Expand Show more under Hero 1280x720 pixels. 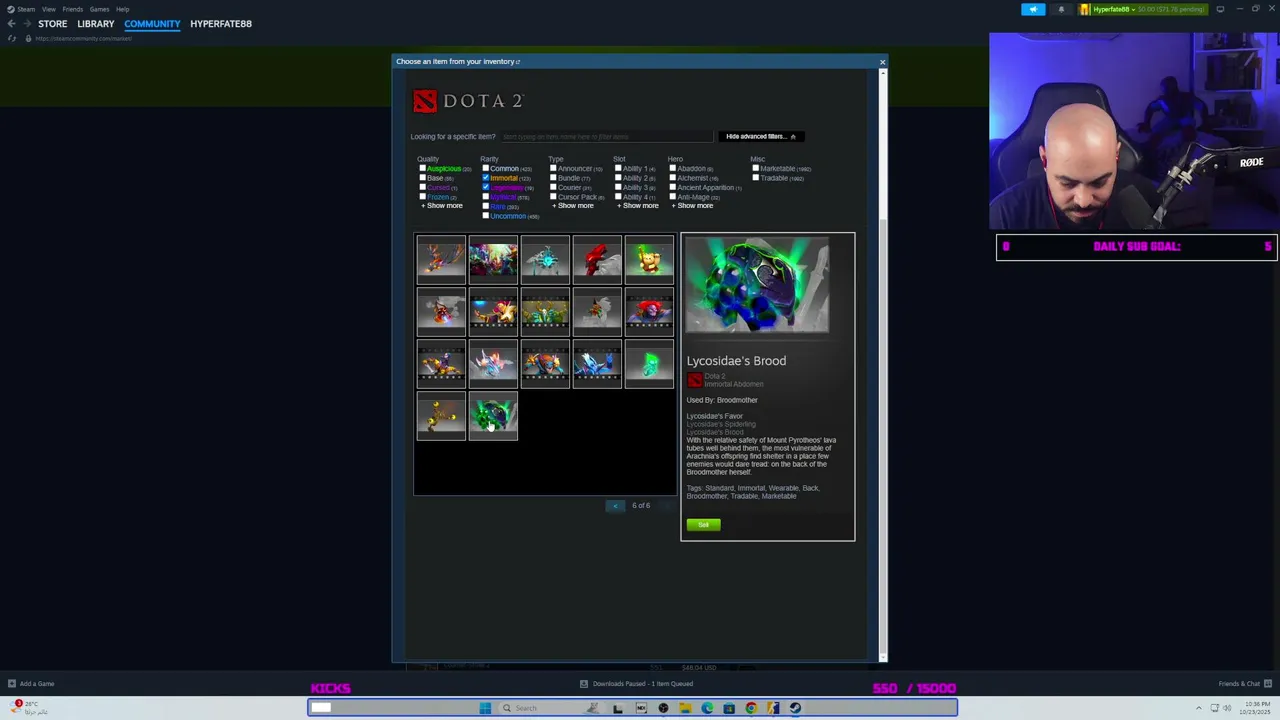coord(692,206)
